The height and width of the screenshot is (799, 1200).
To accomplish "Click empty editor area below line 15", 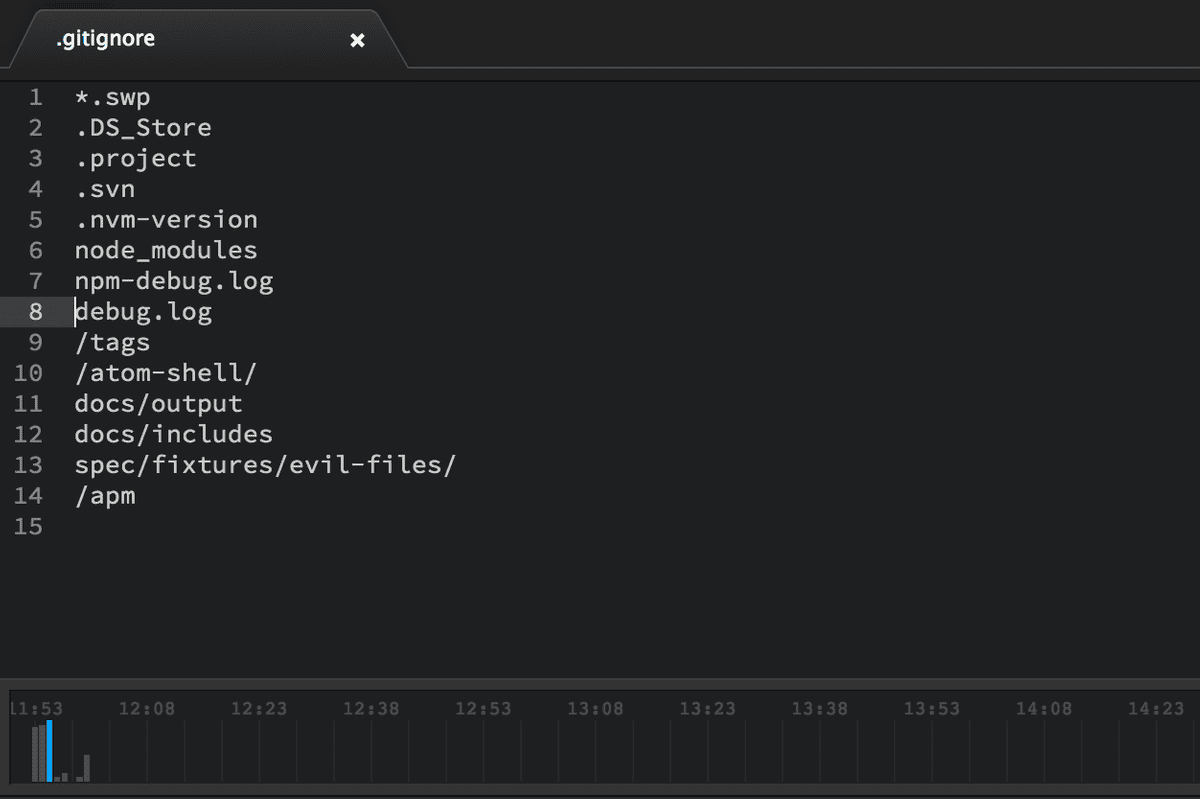I will 600,600.
